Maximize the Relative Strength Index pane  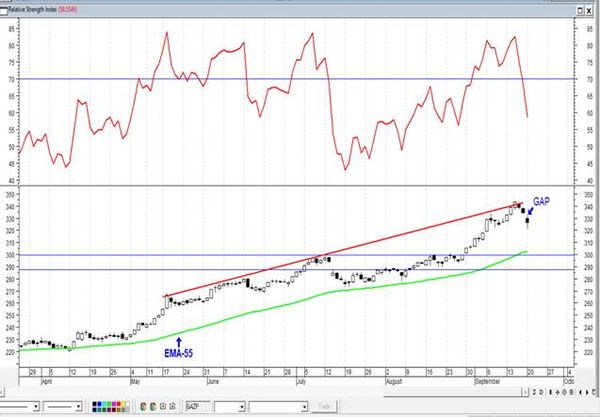580,10
